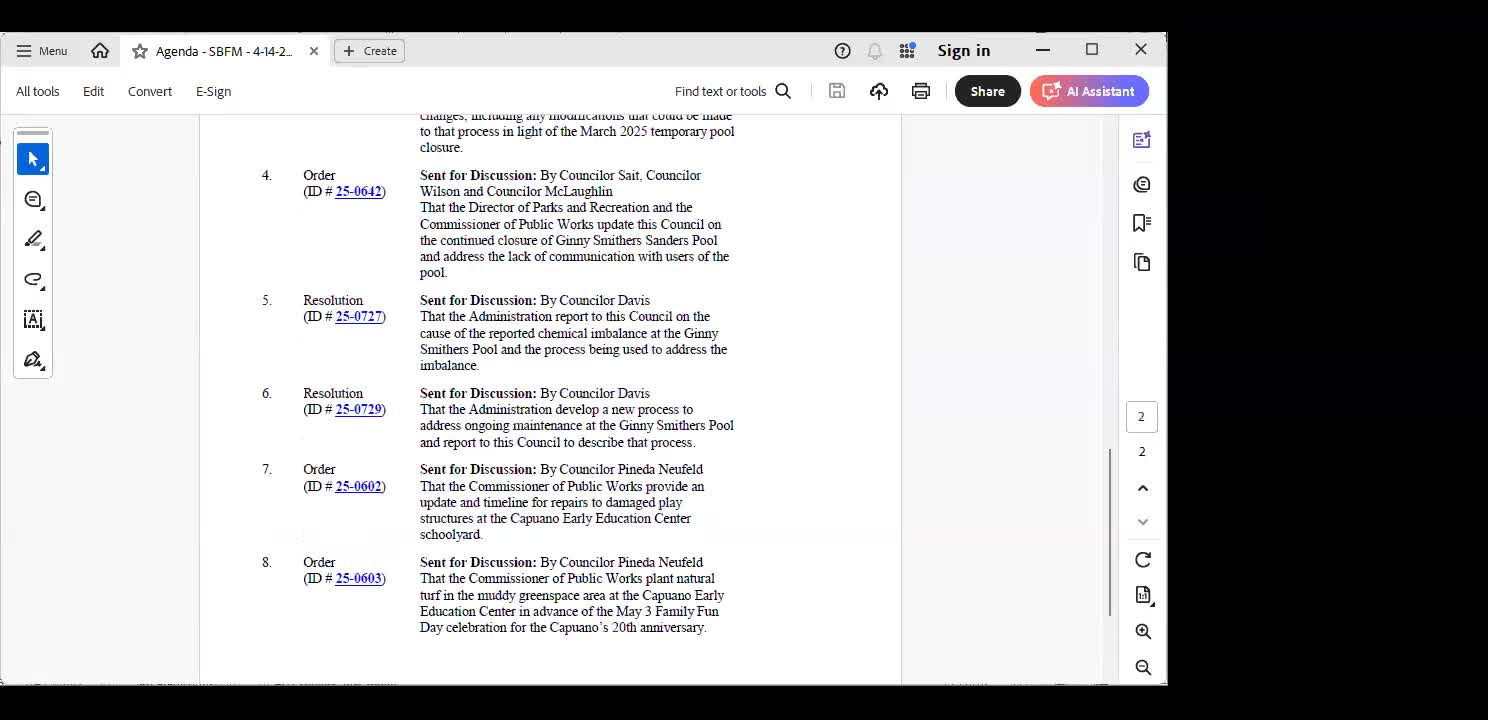Open the fill and sign tool

coord(33,360)
